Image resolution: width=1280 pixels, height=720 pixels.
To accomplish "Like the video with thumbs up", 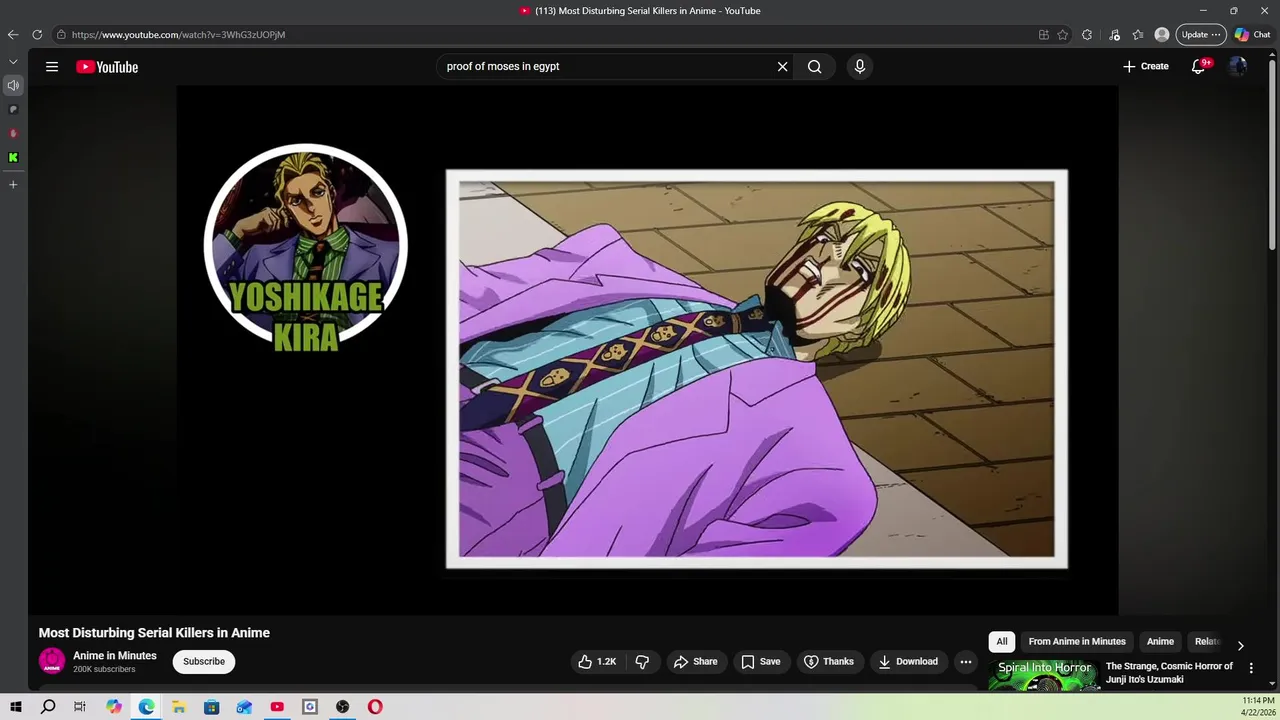I will pyautogui.click(x=598, y=661).
